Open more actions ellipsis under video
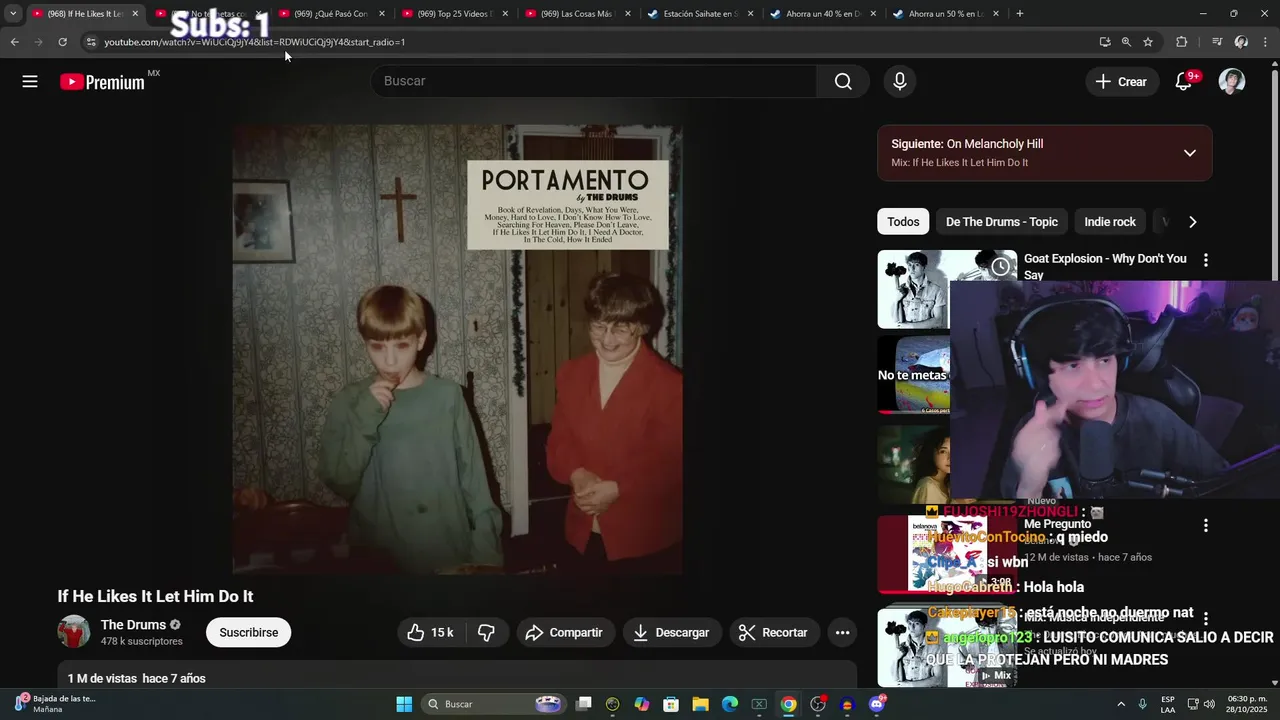1280x720 pixels. (842, 632)
